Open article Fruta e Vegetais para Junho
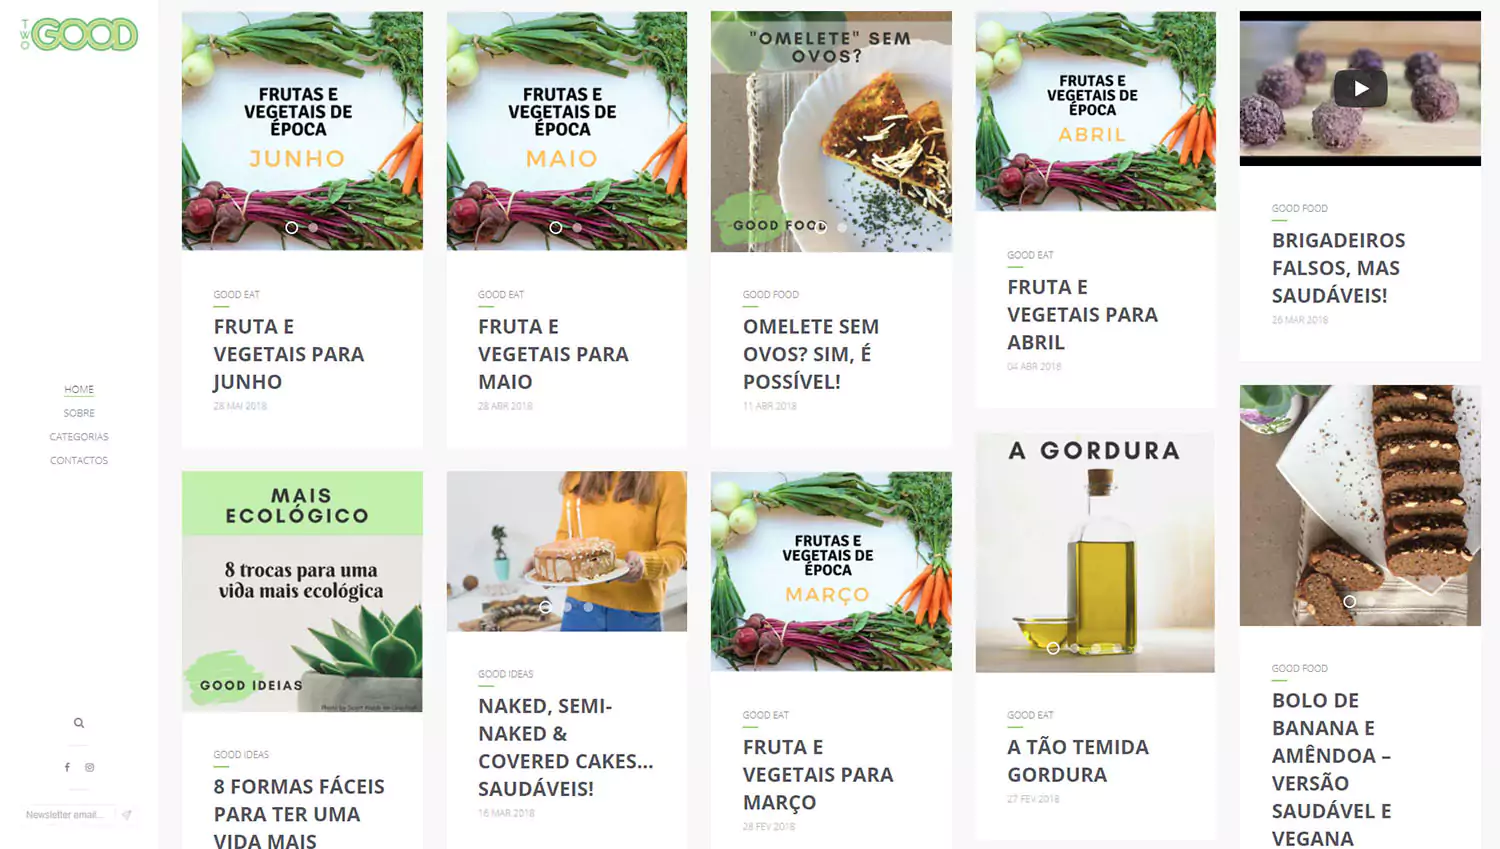Image resolution: width=1500 pixels, height=849 pixels. [289, 354]
